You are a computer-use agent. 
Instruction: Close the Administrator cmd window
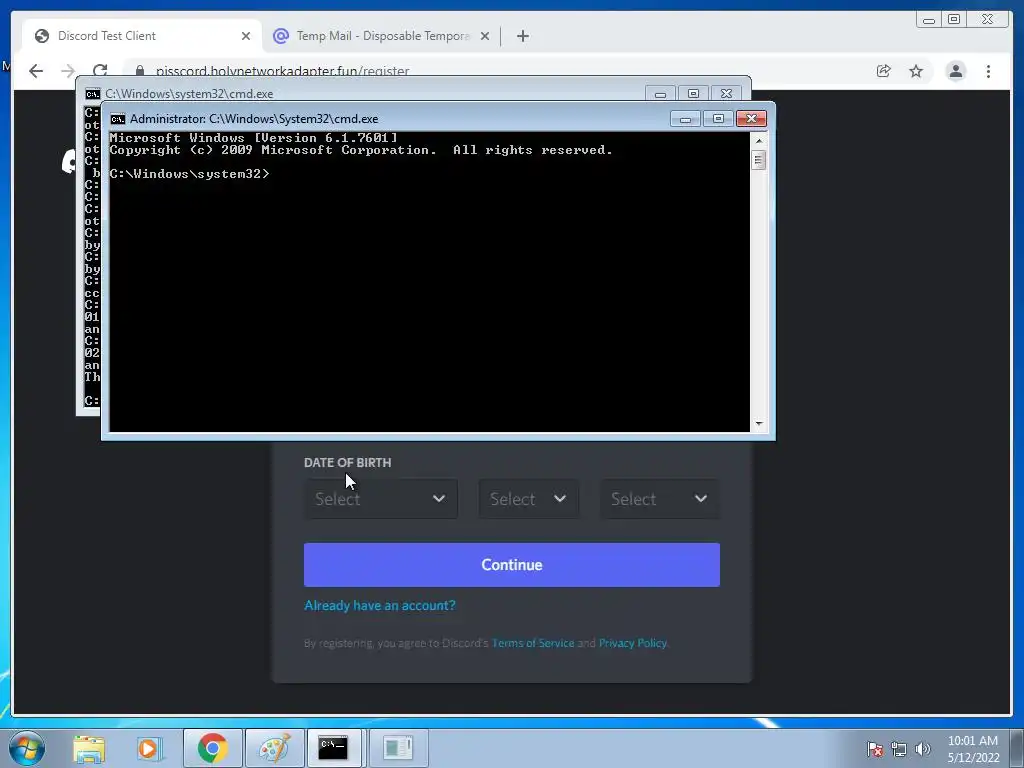(x=751, y=119)
